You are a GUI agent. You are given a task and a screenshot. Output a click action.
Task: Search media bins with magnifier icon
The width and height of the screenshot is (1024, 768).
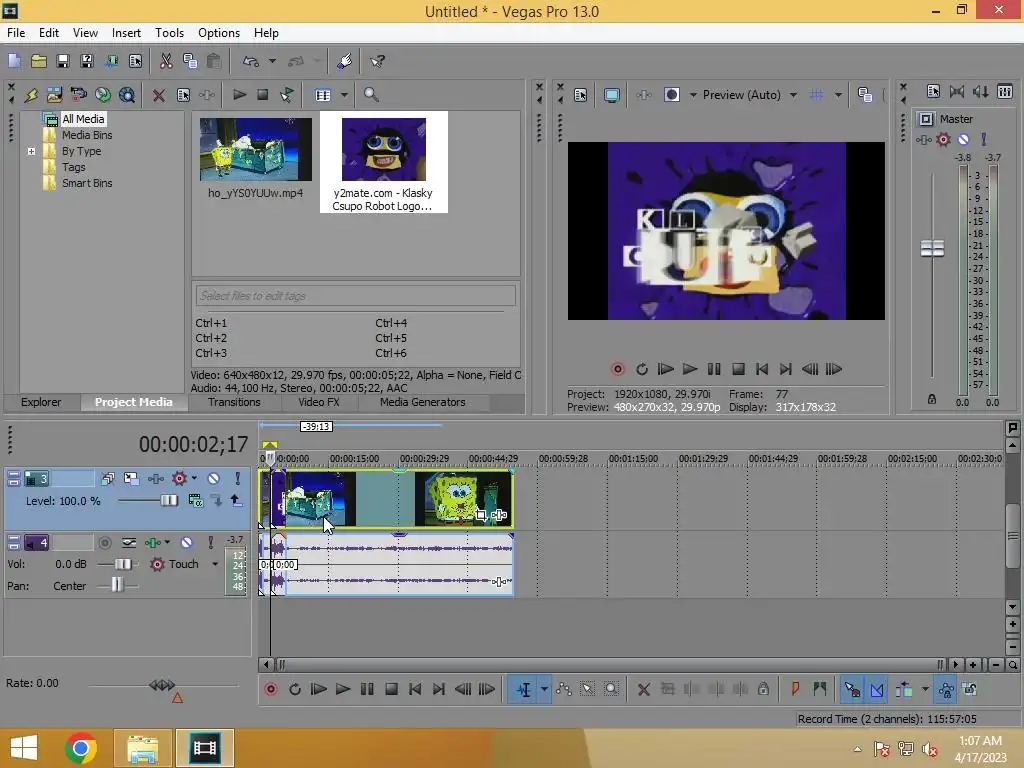[x=371, y=95]
